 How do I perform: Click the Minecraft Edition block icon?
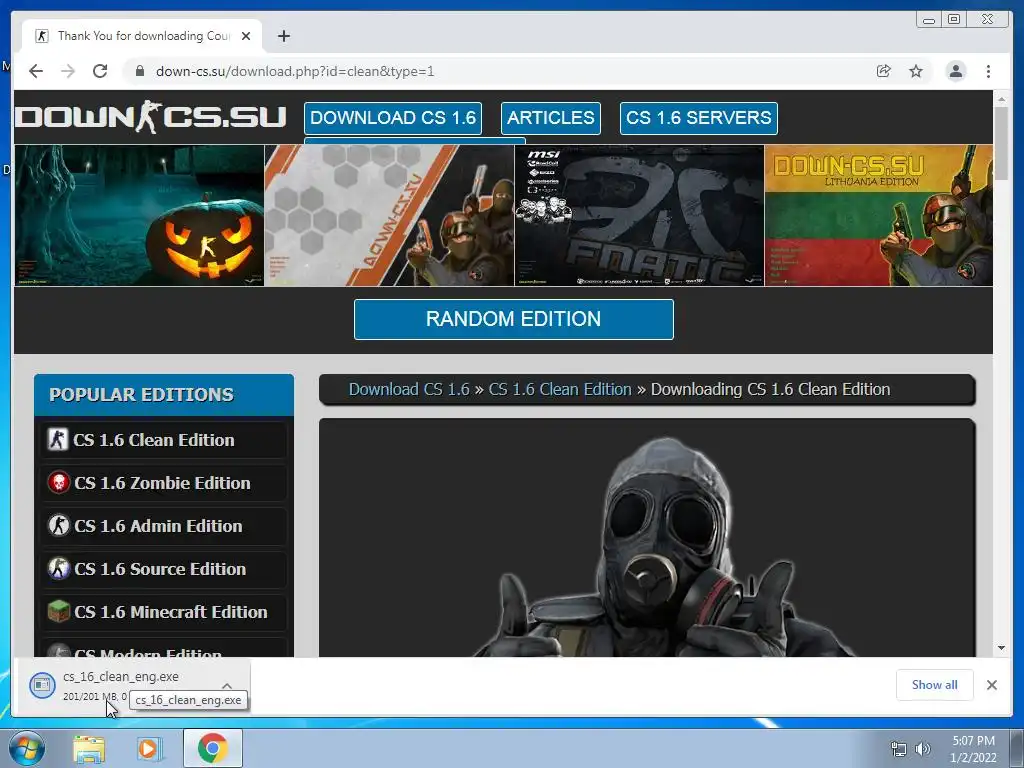59,612
